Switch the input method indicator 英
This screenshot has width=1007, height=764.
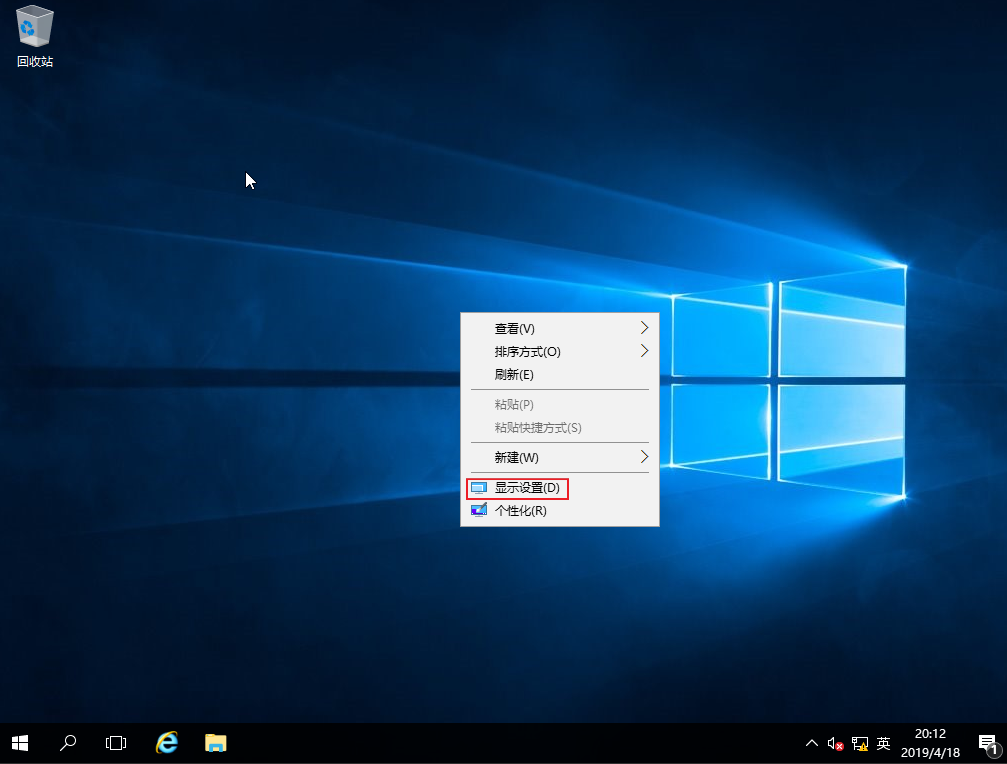884,743
